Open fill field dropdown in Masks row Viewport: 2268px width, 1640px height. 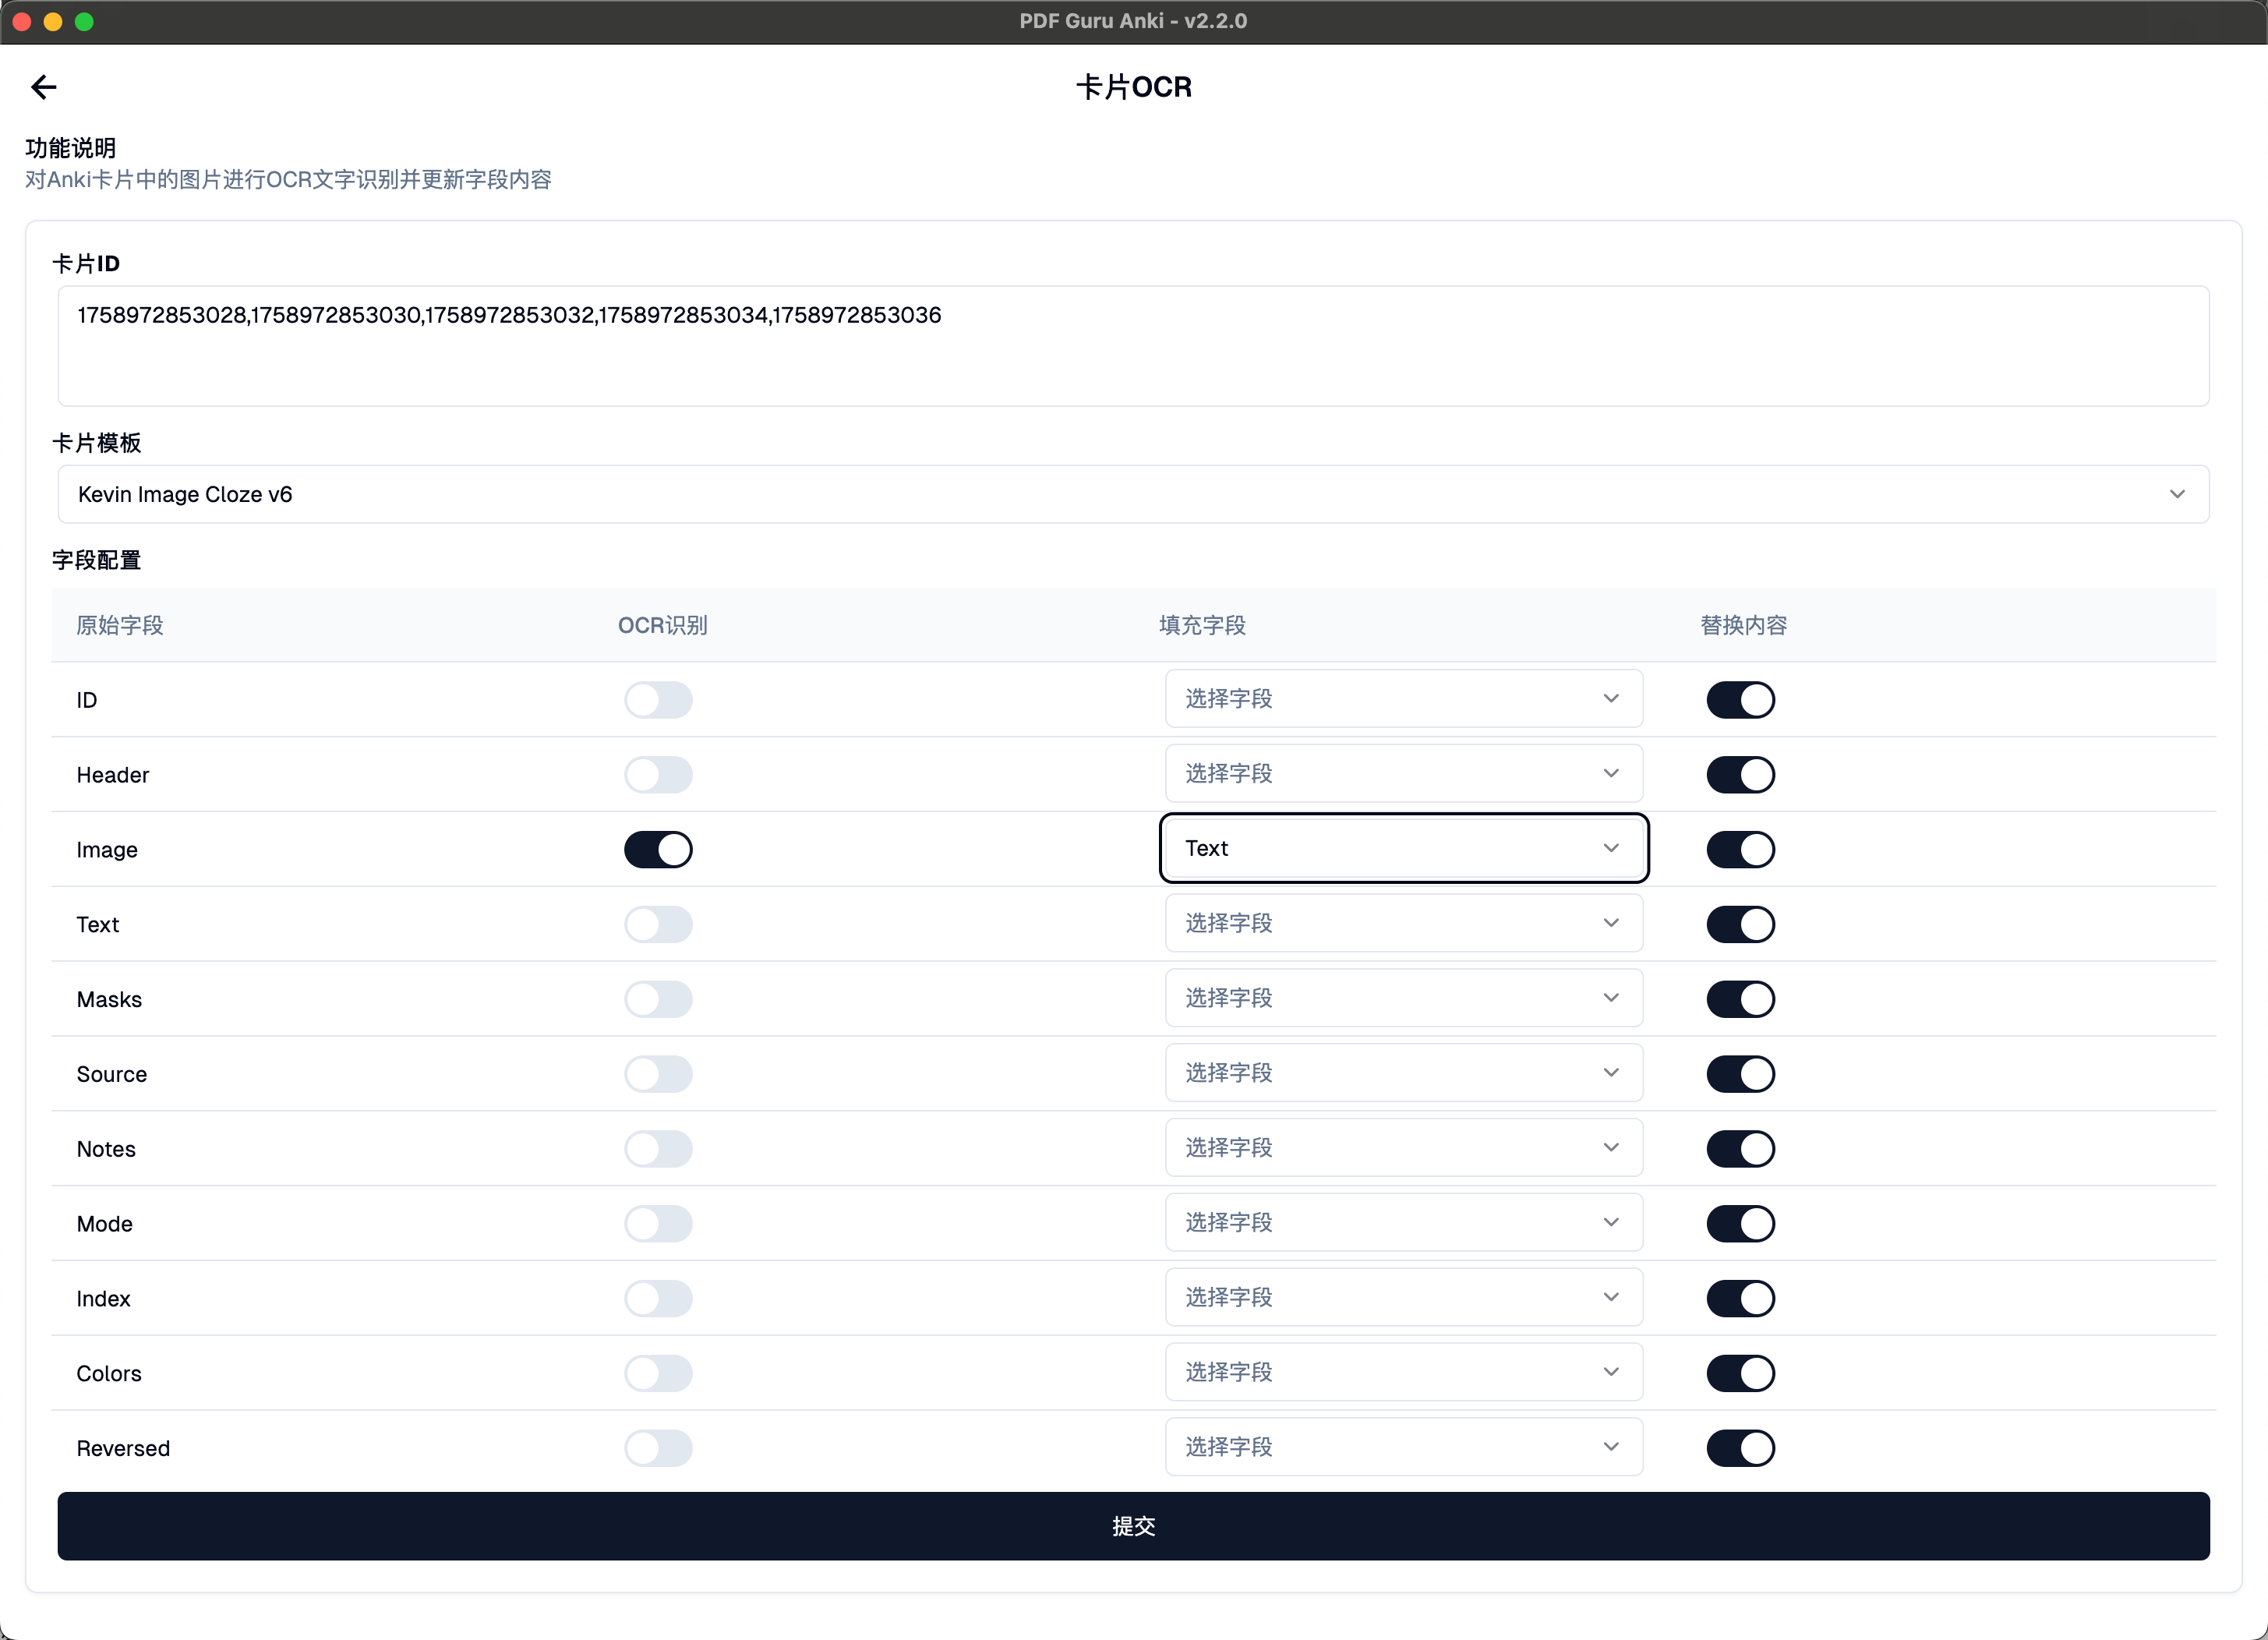pyautogui.click(x=1403, y=998)
